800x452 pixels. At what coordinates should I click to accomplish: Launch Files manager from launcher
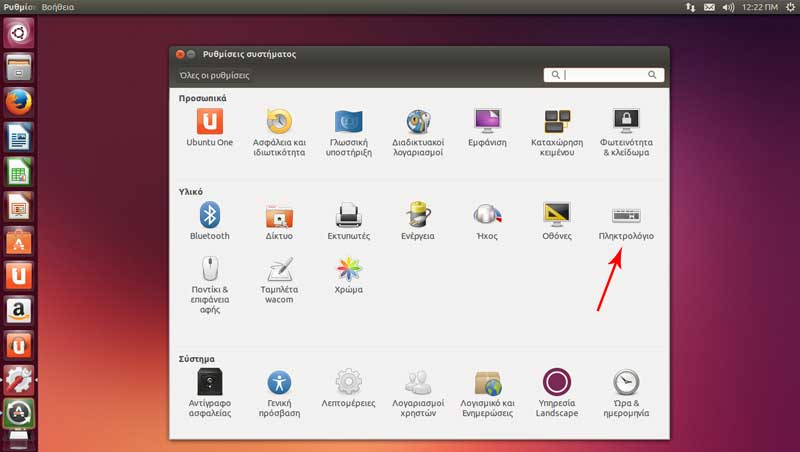point(19,67)
